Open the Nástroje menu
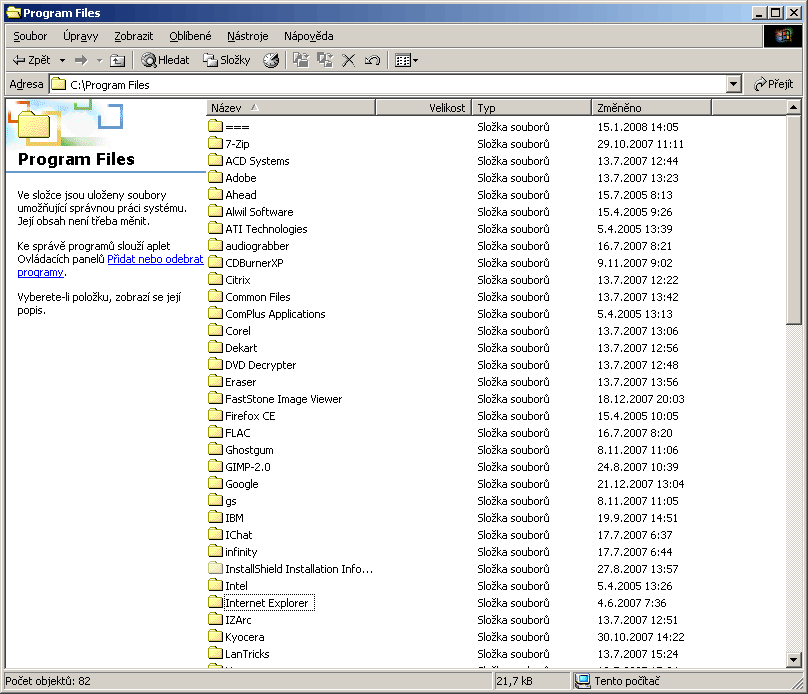Image resolution: width=808 pixels, height=694 pixels. [x=247, y=36]
